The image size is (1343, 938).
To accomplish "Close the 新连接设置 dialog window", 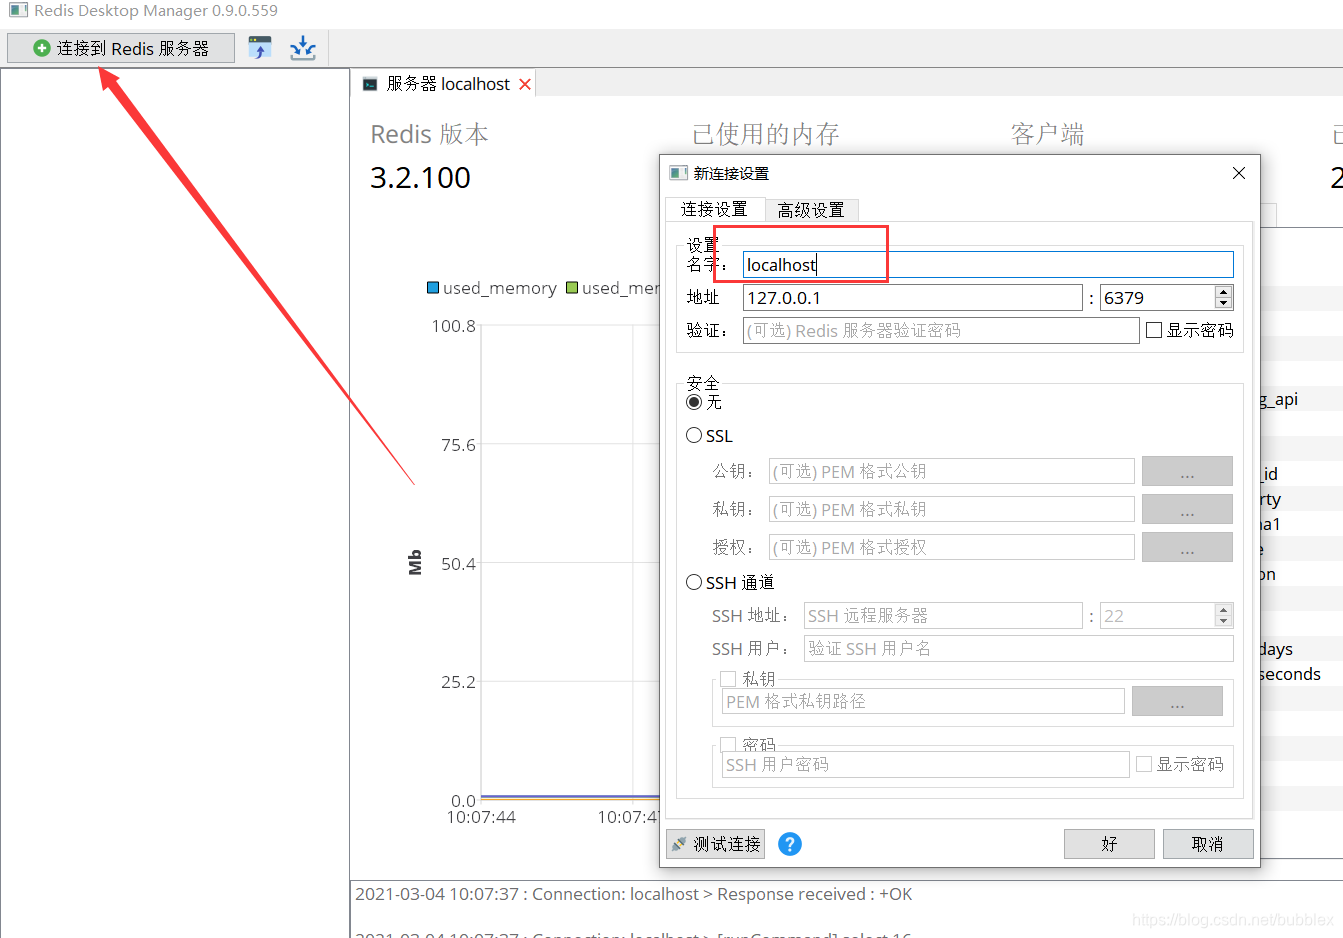I will coord(1239,173).
